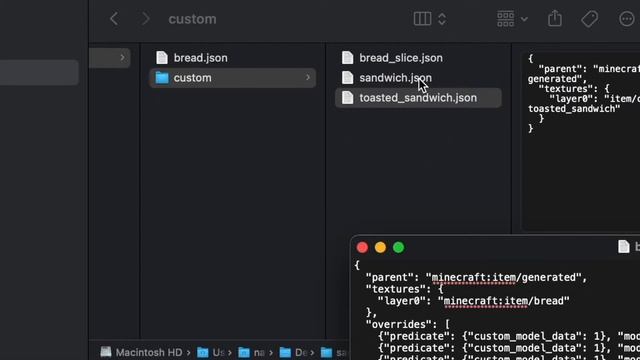Maximize the text editor window
The width and height of the screenshot is (640, 360).
tap(399, 247)
